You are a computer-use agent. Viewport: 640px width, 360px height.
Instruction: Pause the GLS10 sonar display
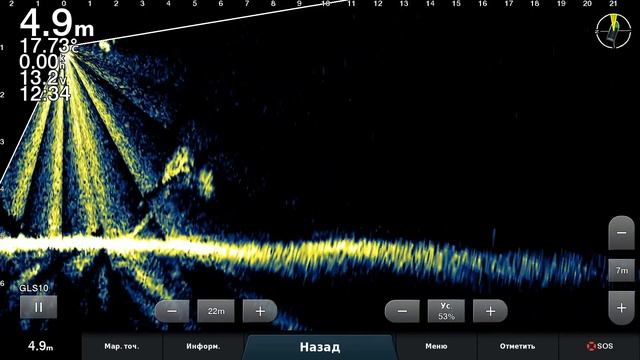[38, 307]
